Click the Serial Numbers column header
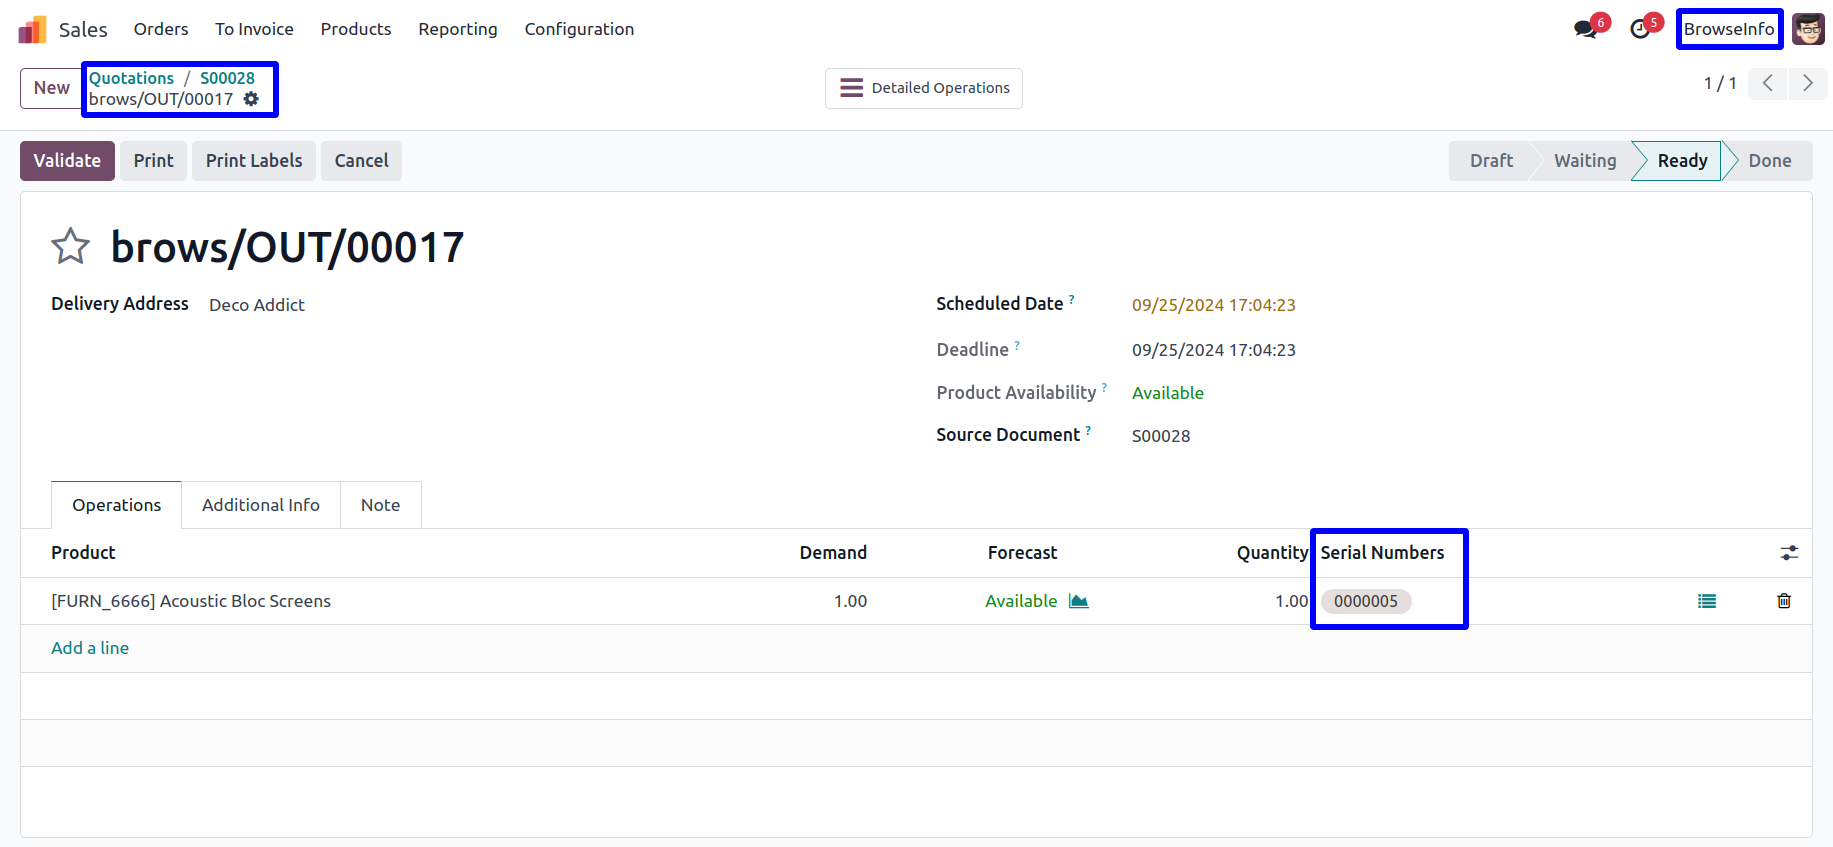 click(1382, 553)
